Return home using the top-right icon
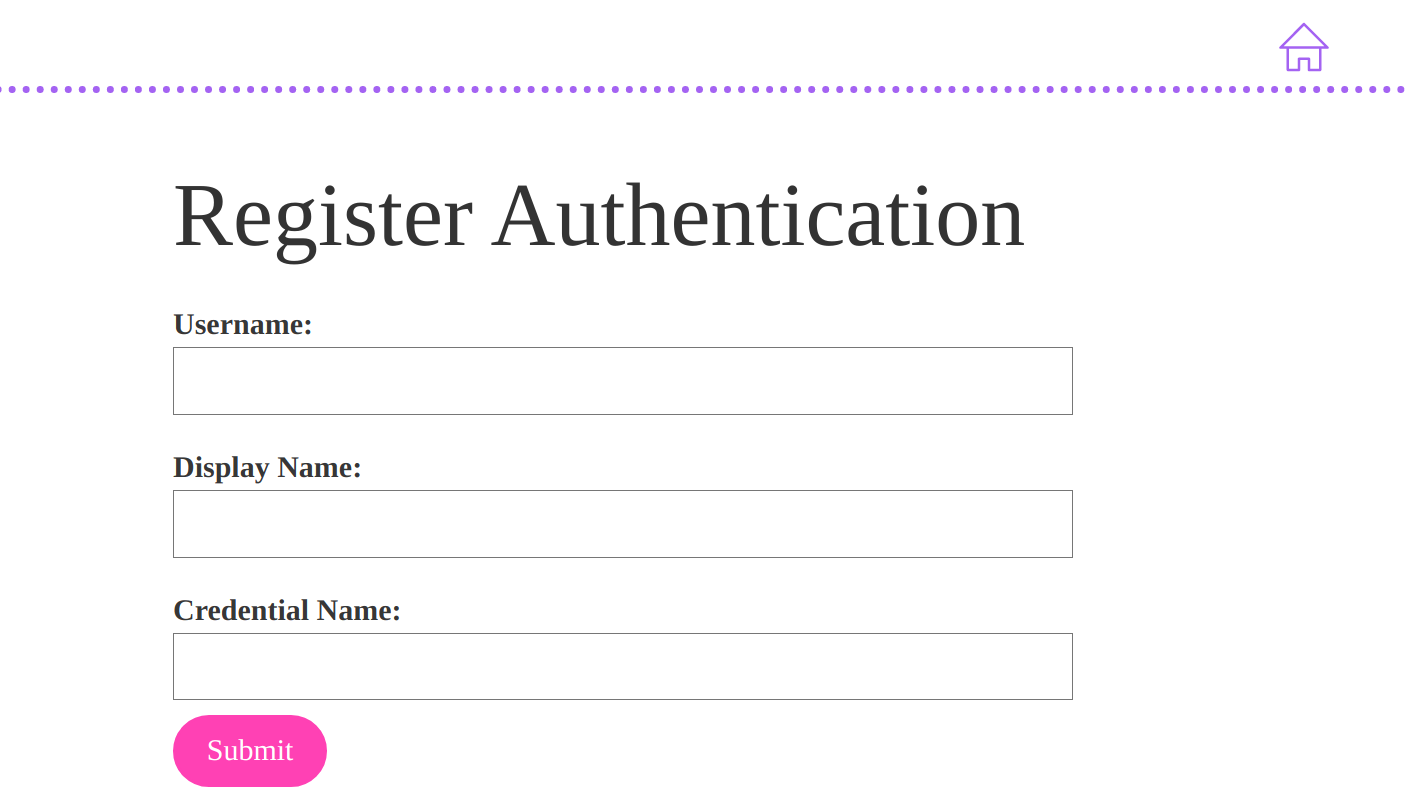Image resolution: width=1408 pixels, height=812 pixels. click(1303, 48)
